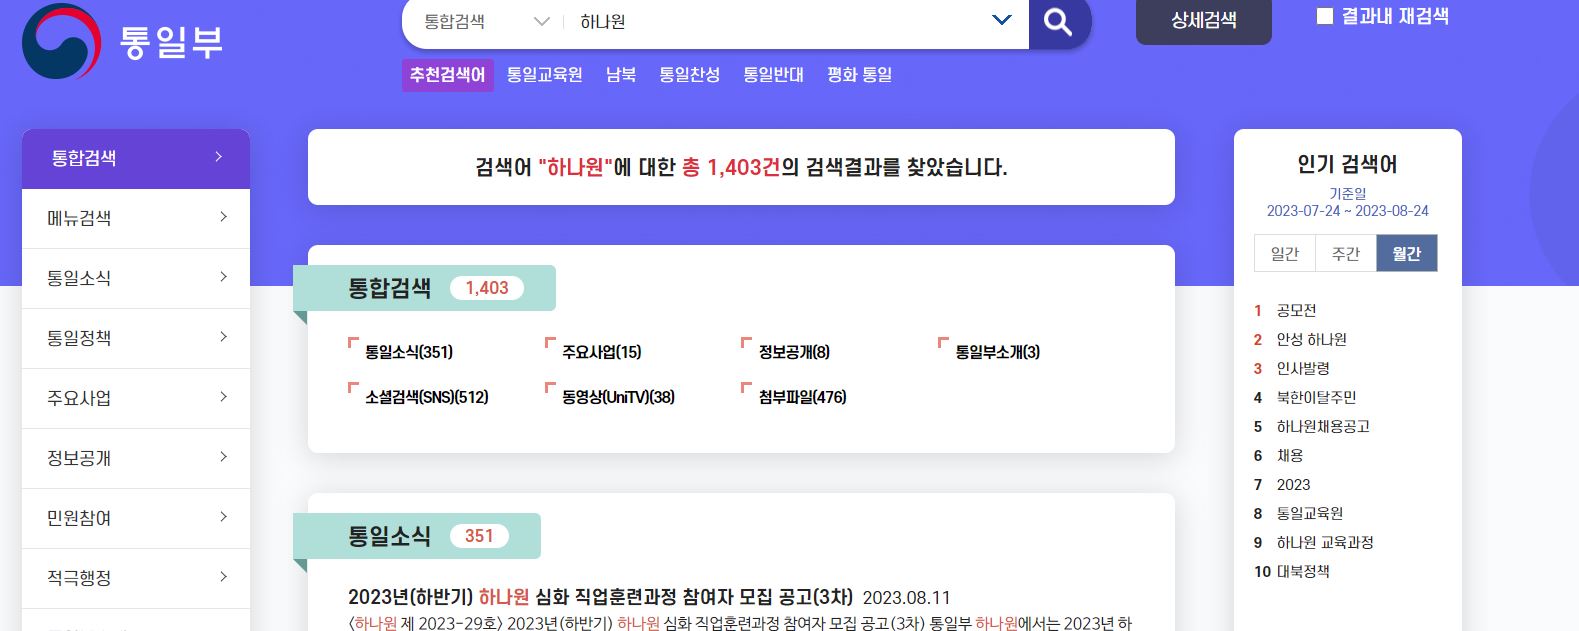Open 정보공개(8) result category

(794, 352)
